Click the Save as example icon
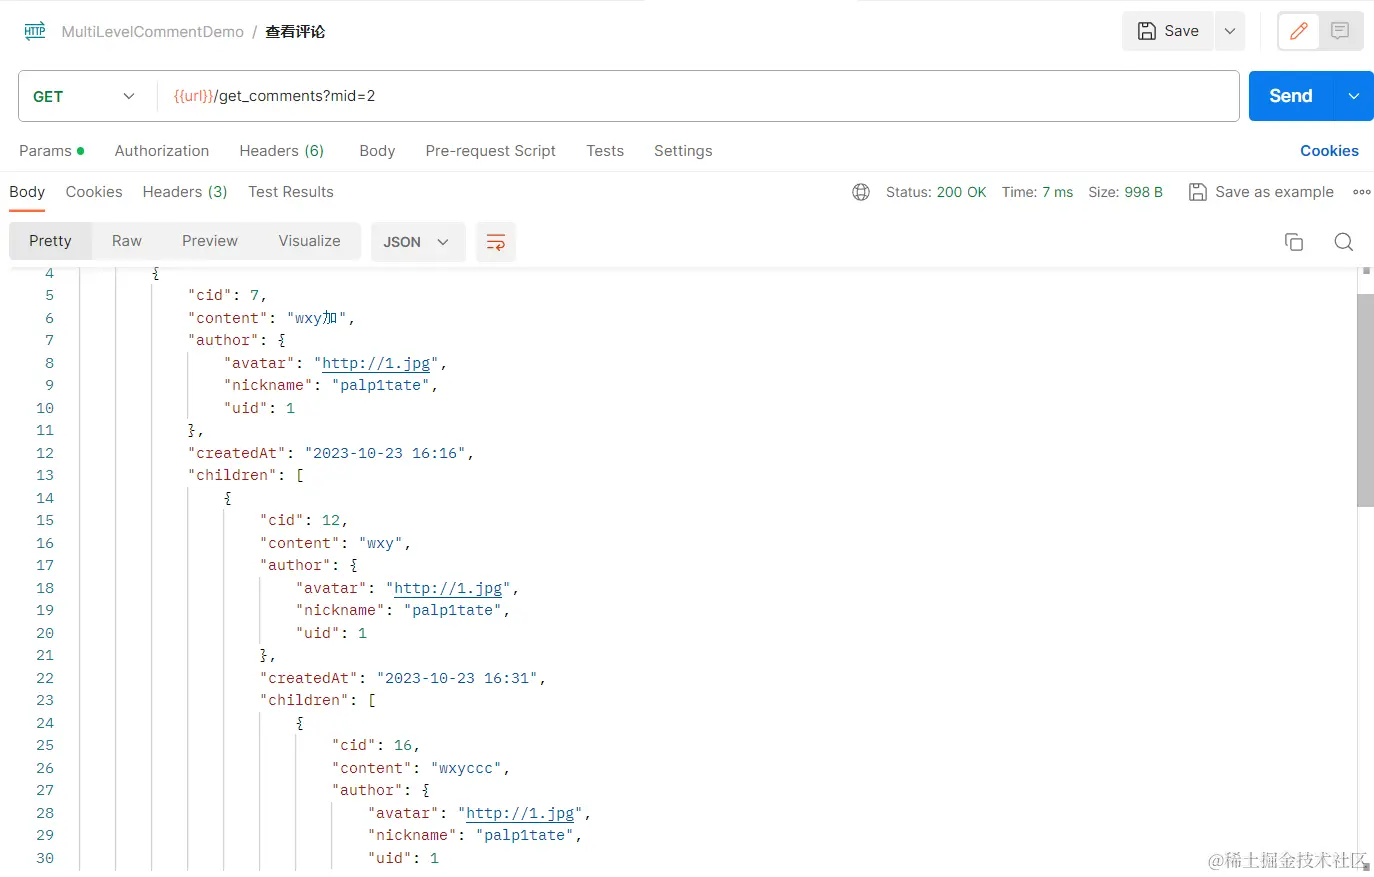1374x877 pixels. pyautogui.click(x=1198, y=192)
